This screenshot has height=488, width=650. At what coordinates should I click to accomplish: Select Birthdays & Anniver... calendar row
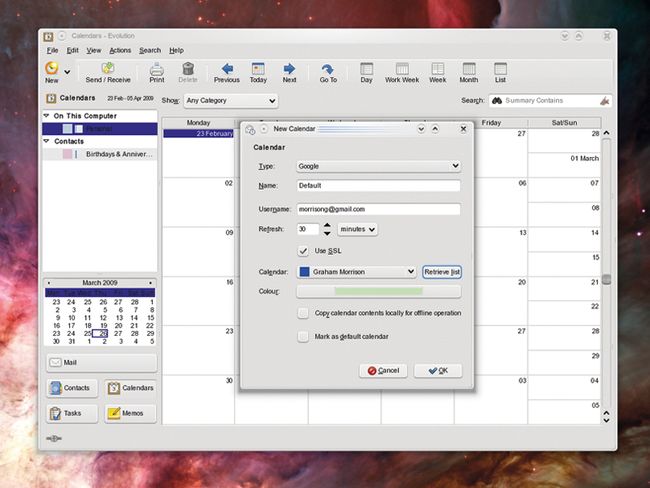pos(100,154)
